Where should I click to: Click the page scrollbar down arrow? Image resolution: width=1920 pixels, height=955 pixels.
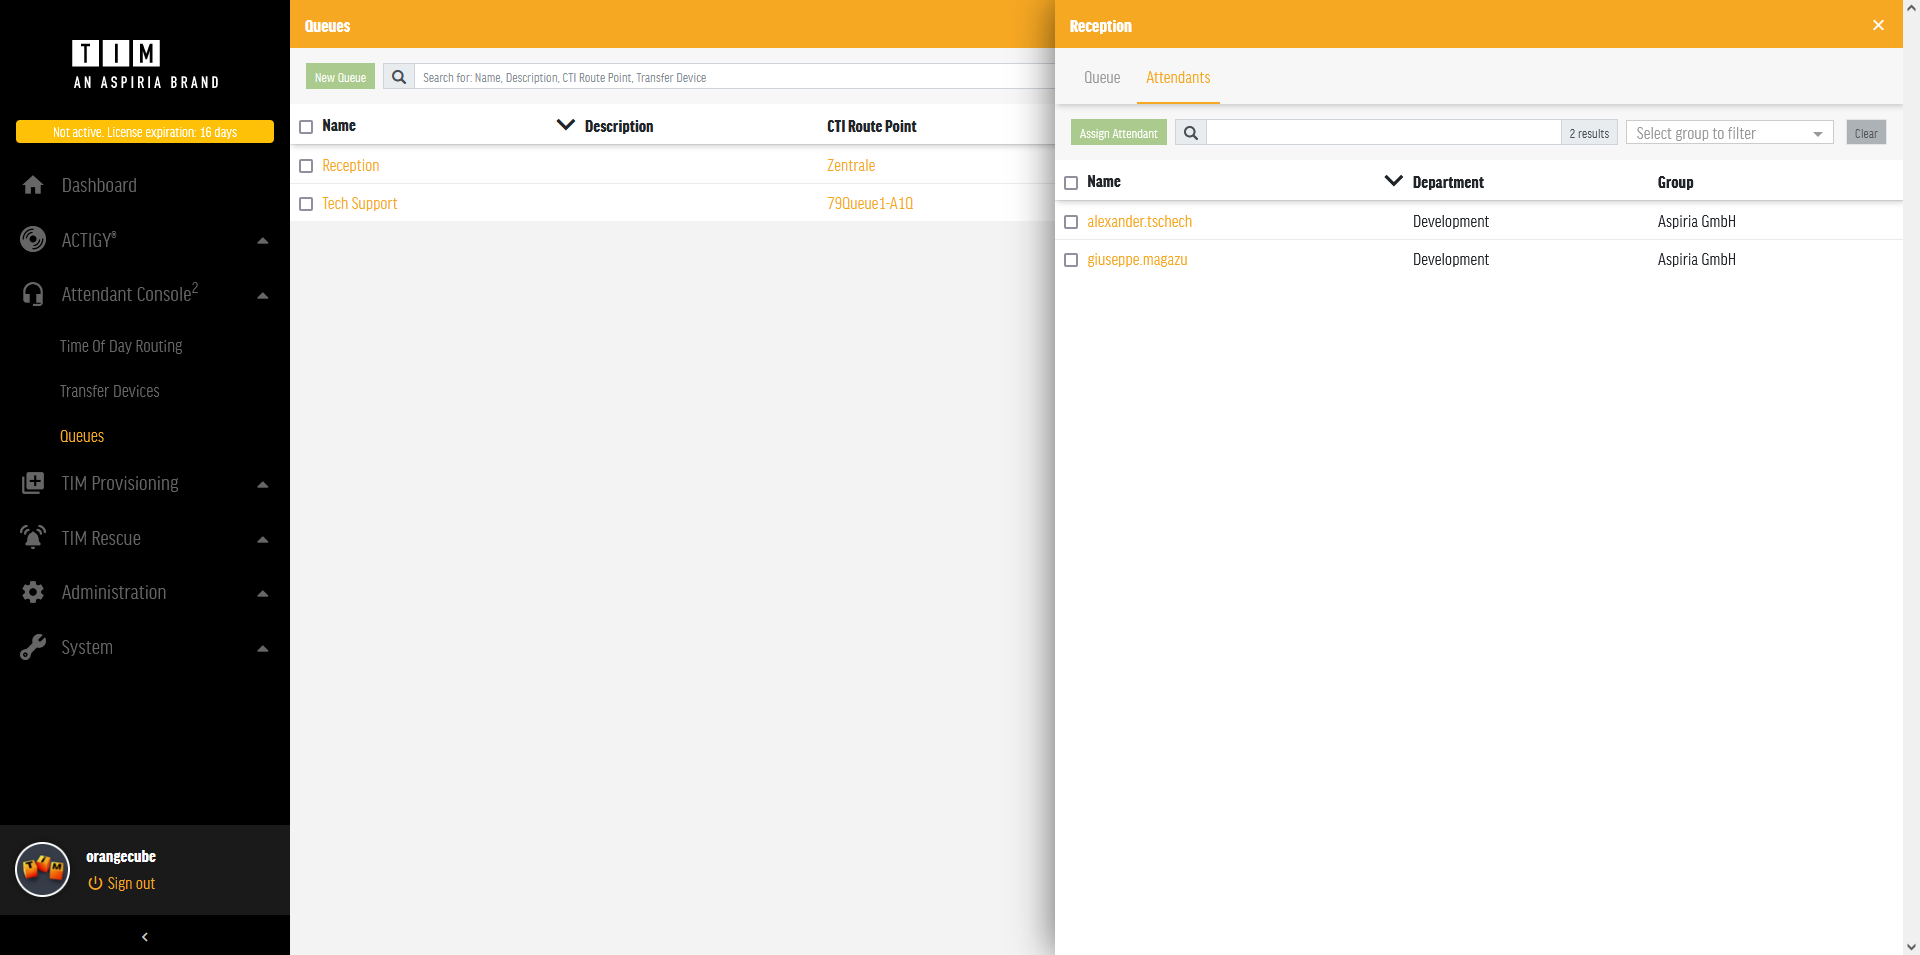coord(1911,946)
